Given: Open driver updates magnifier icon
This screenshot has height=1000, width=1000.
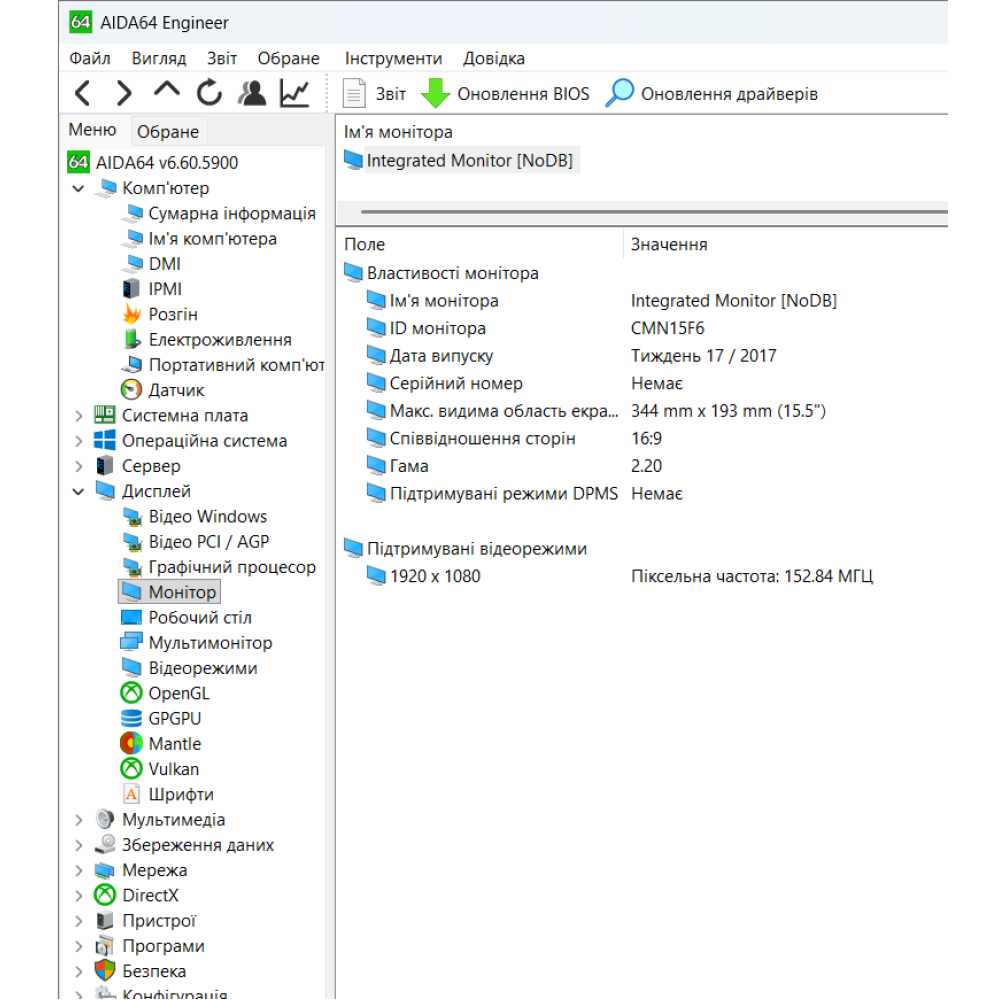Looking at the screenshot, I should (x=619, y=93).
